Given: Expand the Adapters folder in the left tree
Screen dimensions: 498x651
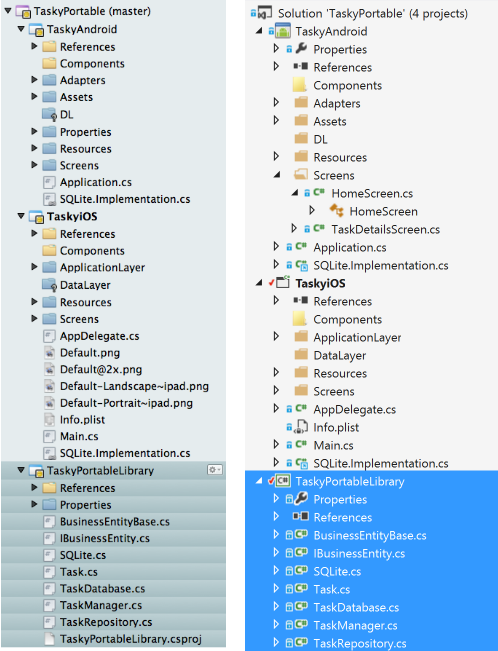Looking at the screenshot, I should point(34,80).
